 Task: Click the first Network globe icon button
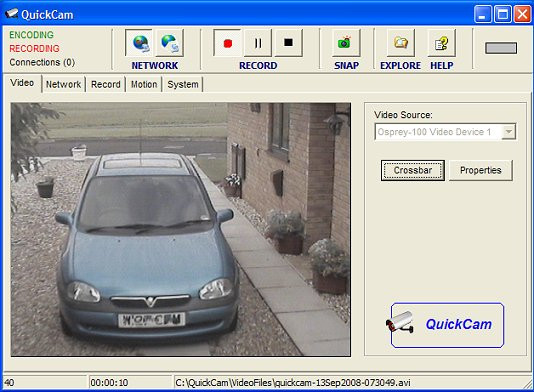[x=139, y=43]
